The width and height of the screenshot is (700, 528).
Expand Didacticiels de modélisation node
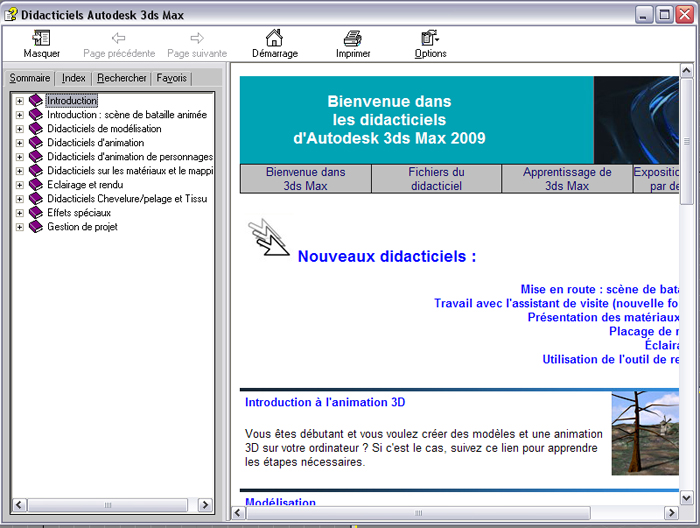19,129
